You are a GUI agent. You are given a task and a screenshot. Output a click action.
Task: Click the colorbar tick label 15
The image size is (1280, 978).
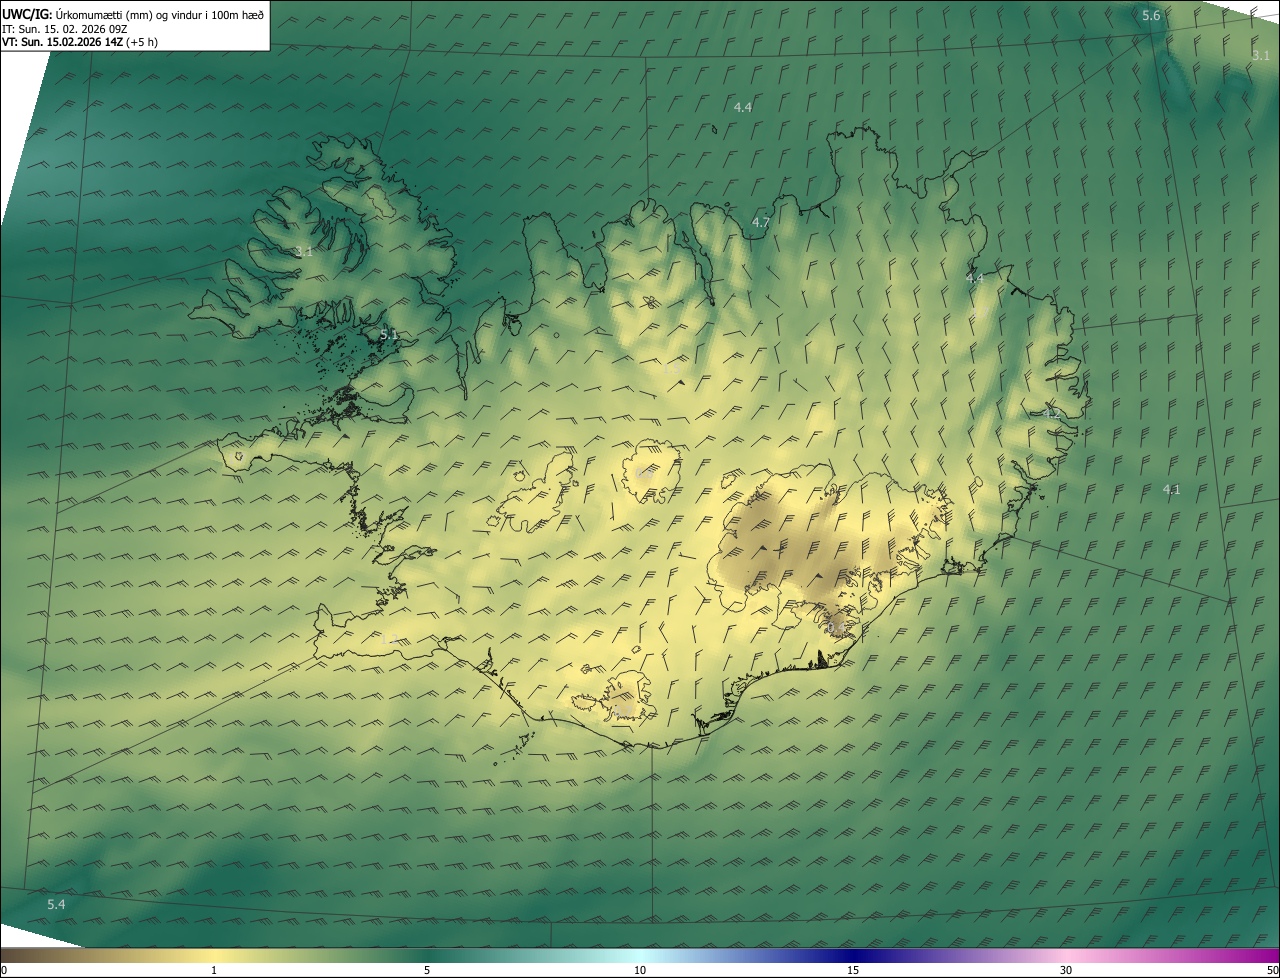[x=853, y=970]
